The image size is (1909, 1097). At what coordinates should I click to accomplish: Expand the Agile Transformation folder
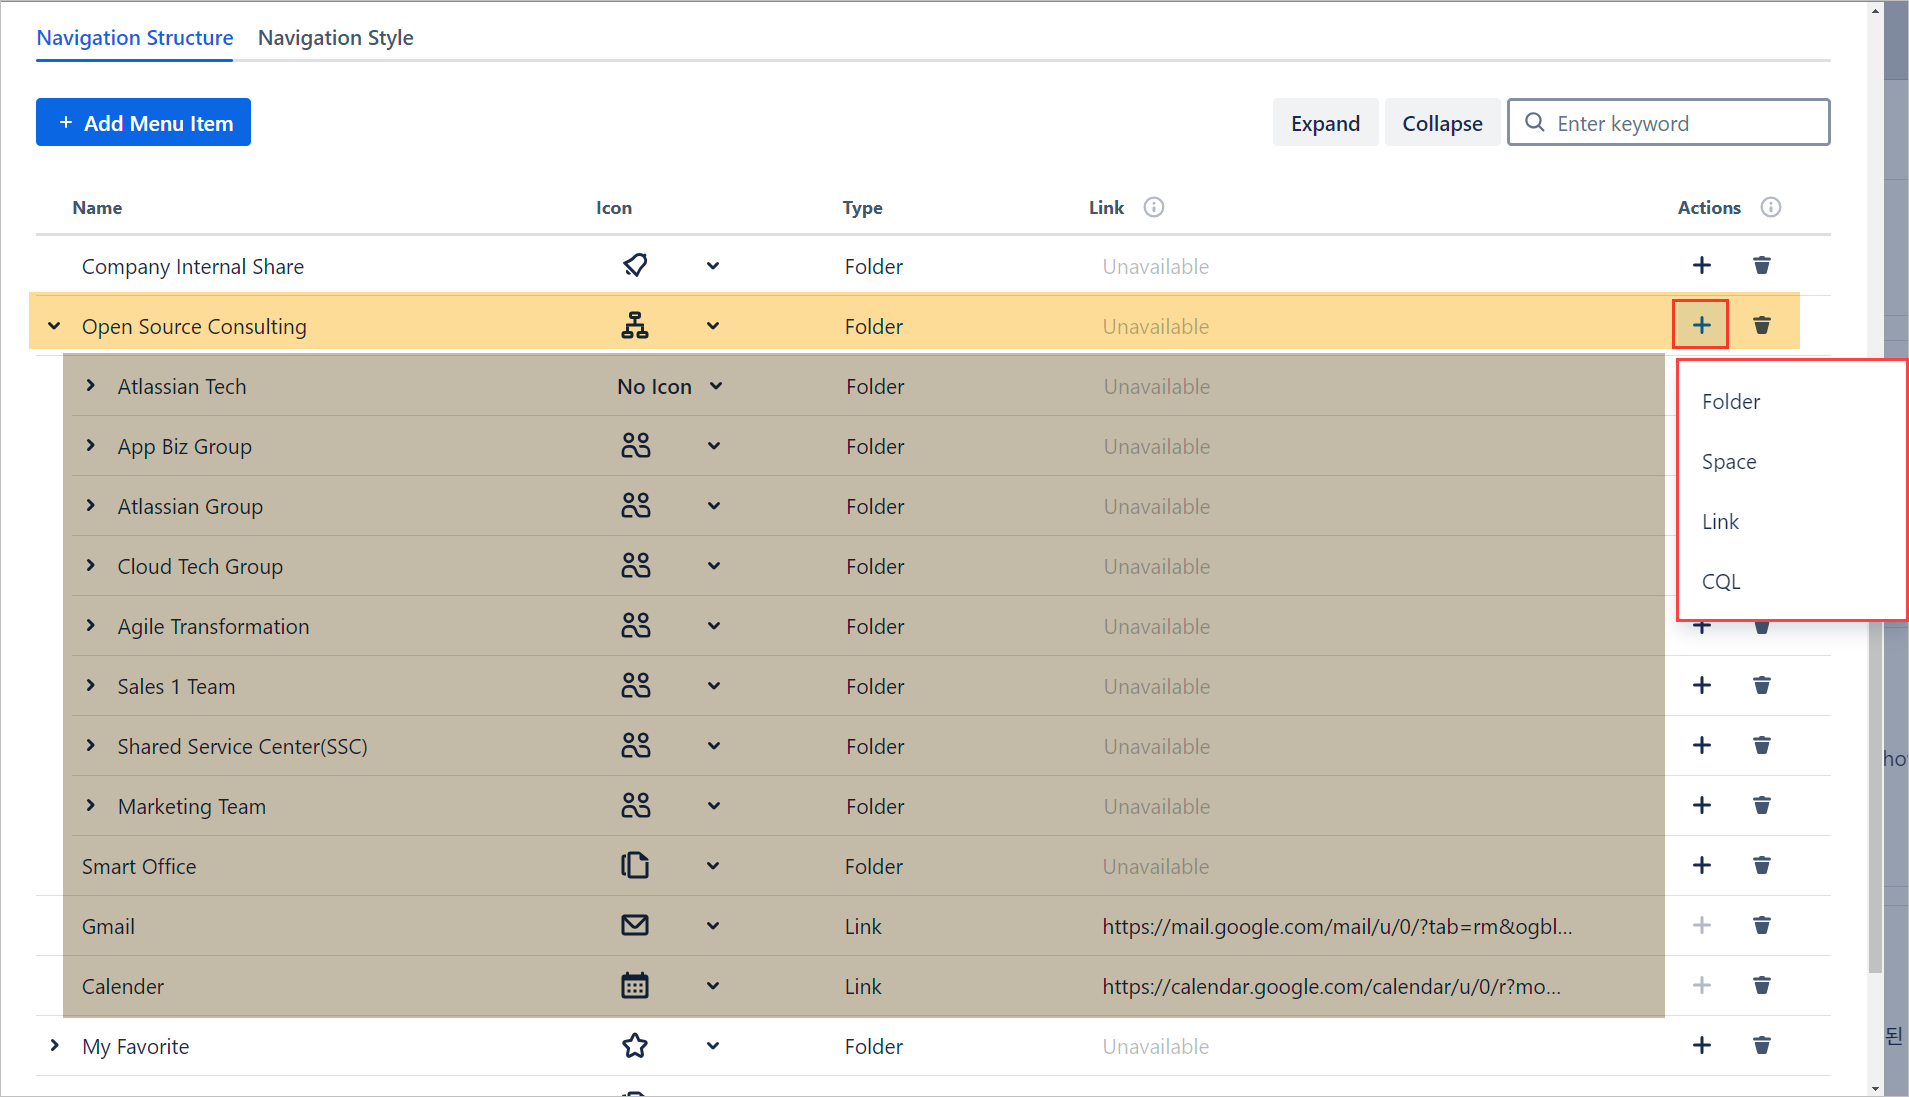tap(91, 626)
